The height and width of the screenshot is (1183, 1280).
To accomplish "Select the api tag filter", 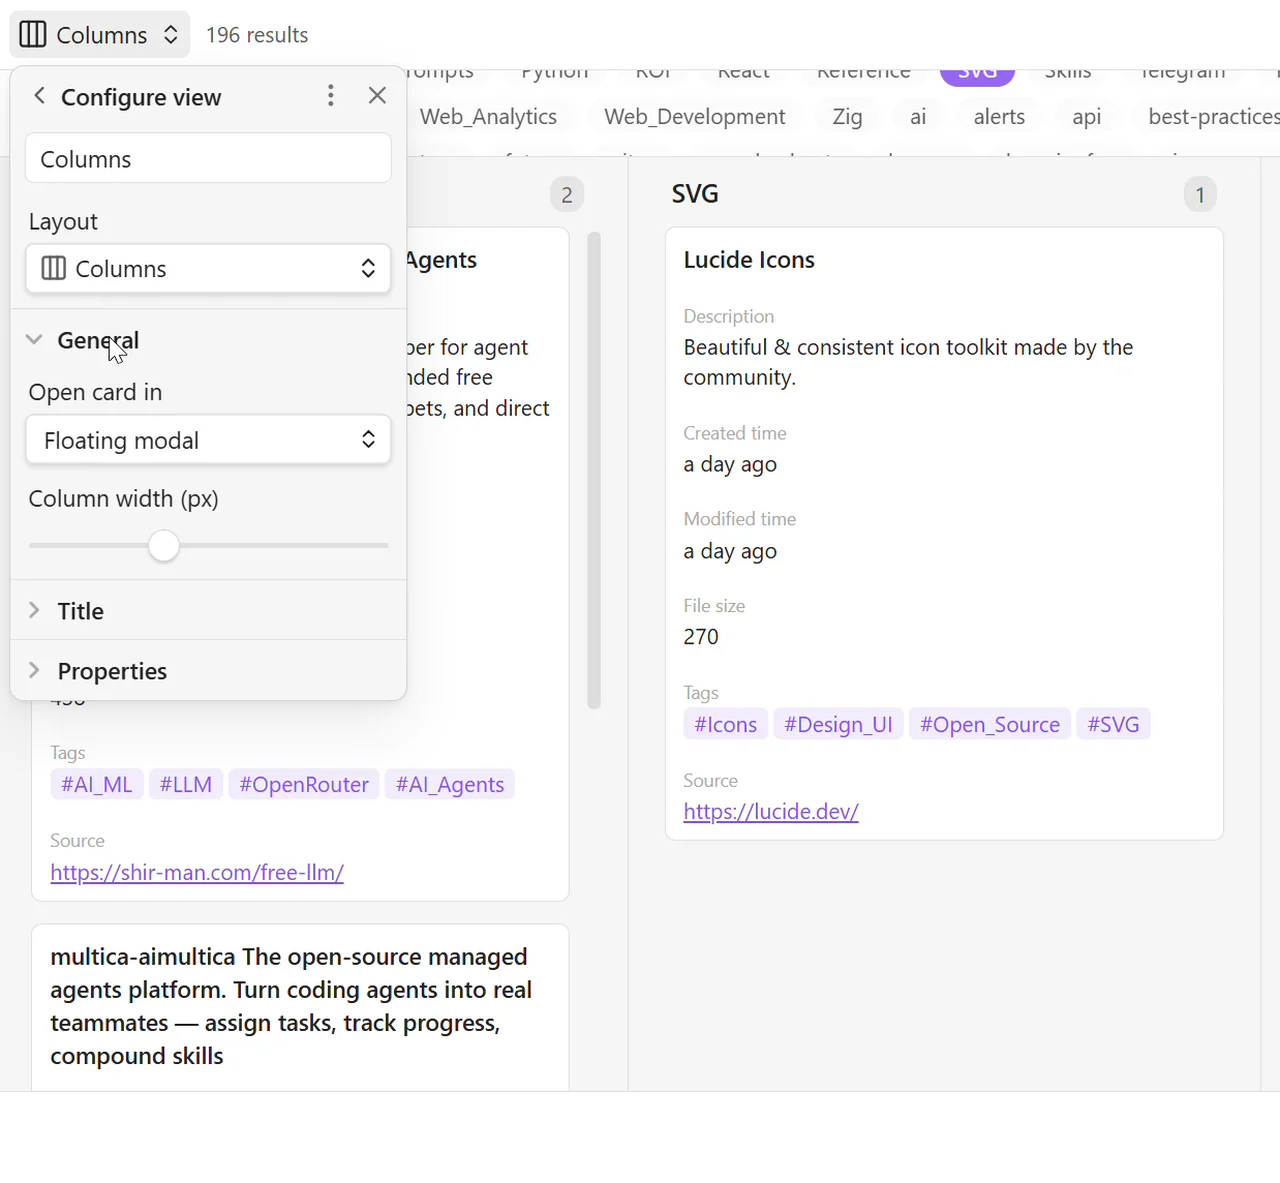I will pos(1086,117).
